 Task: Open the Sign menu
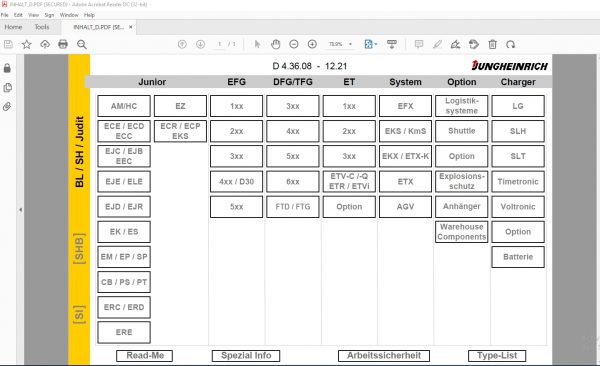point(49,15)
